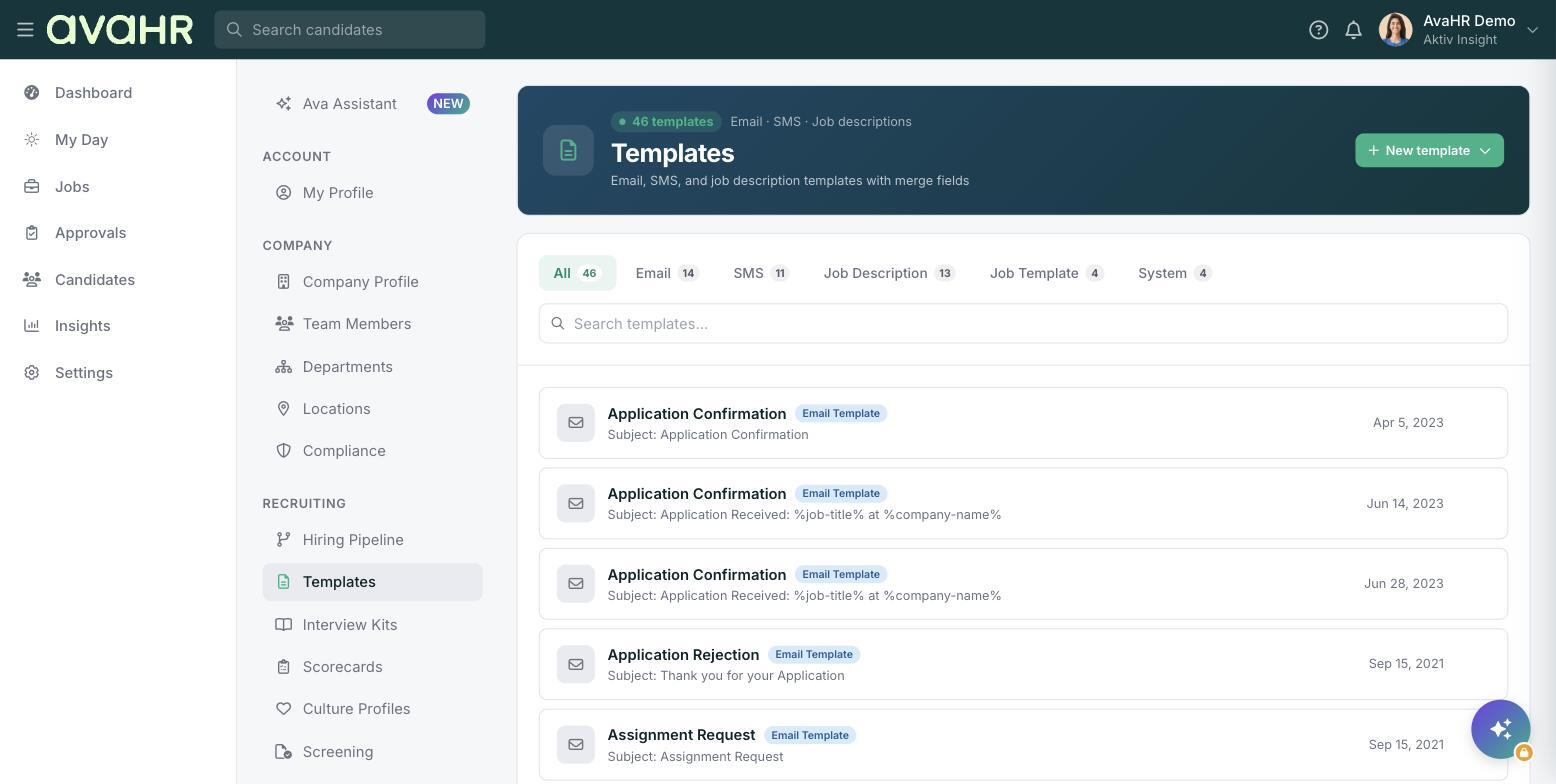1556x784 pixels.
Task: Click the Insights chart icon
Action: [32, 326]
